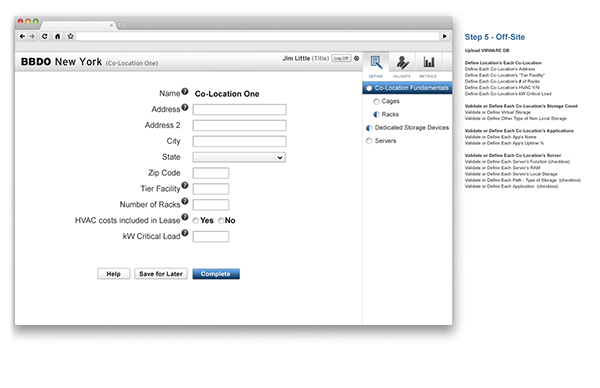The image size is (600, 388).
Task: Click the Step 5 - Off-Site heading
Action: (495, 37)
